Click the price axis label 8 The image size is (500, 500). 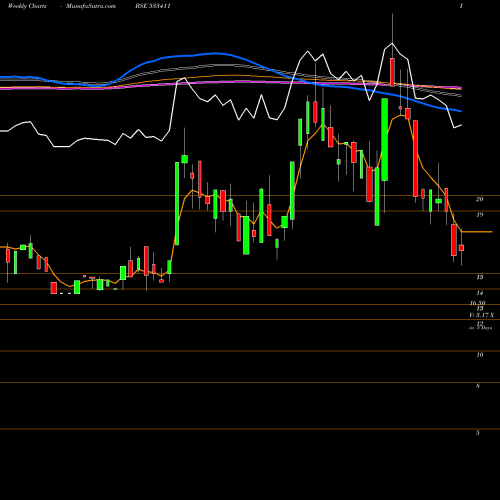(478, 386)
